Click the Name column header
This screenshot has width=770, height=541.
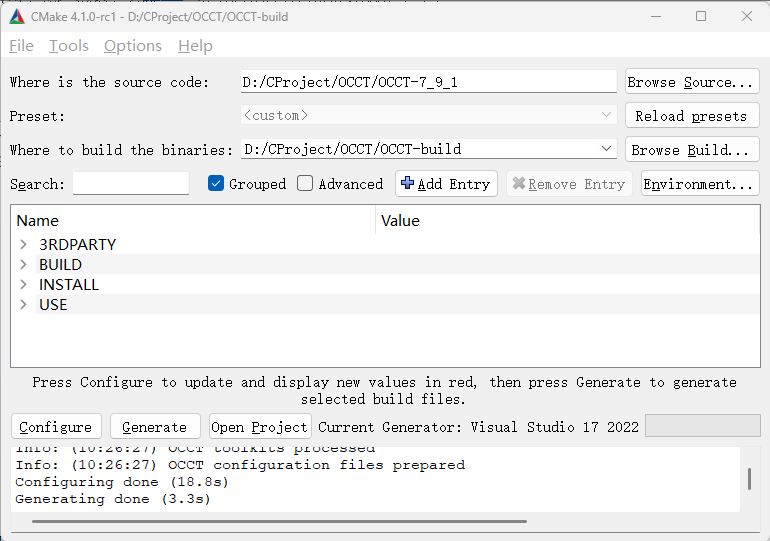[193, 220]
